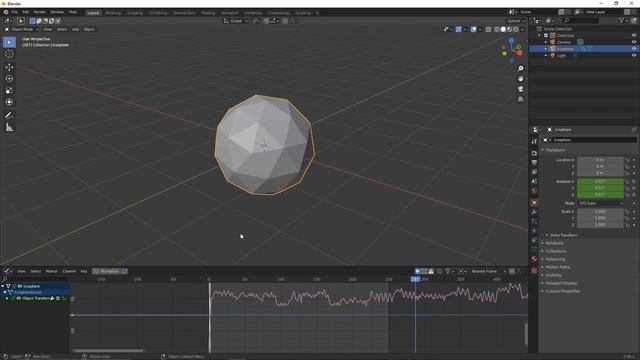Image resolution: width=640 pixels, height=360 pixels.
Task: Click the red X axis on navigation gizmo
Action: 519,53
